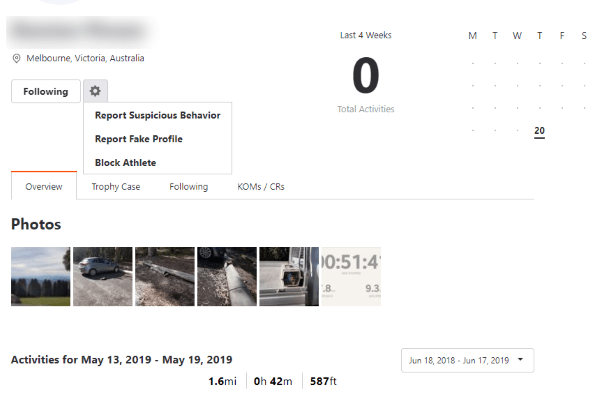
Task: Switch to the Overview tab
Action: click(44, 187)
